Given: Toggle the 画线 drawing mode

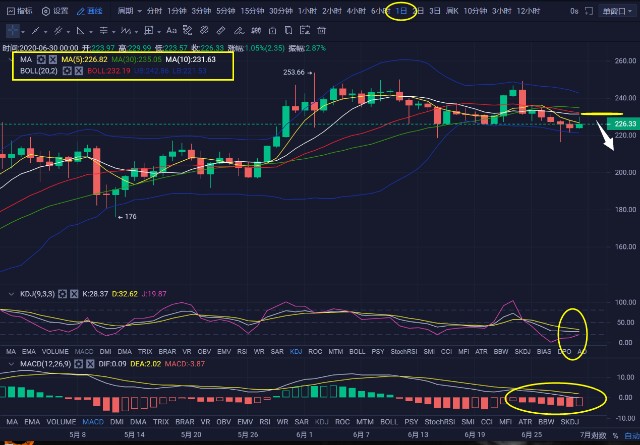Looking at the screenshot, I should coord(89,11).
